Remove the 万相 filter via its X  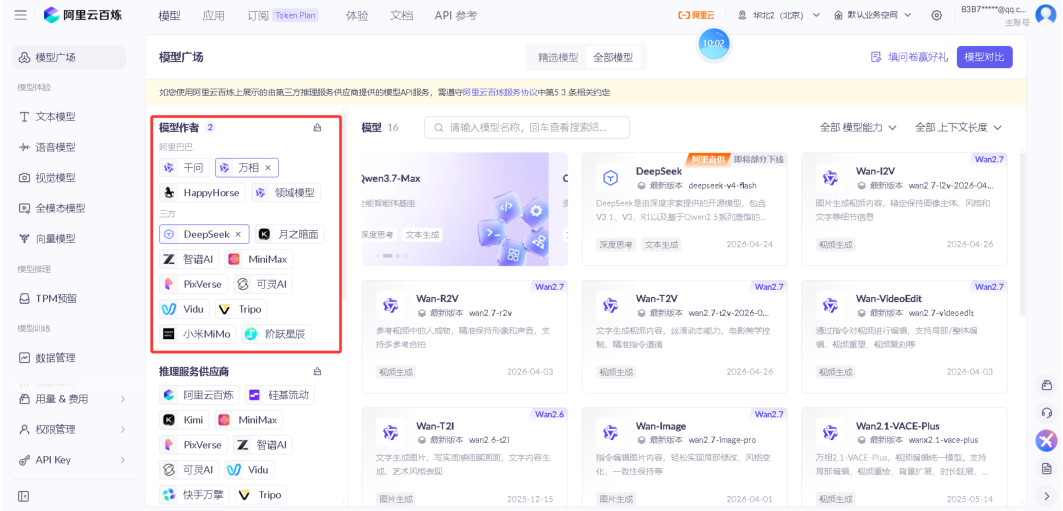(x=268, y=167)
